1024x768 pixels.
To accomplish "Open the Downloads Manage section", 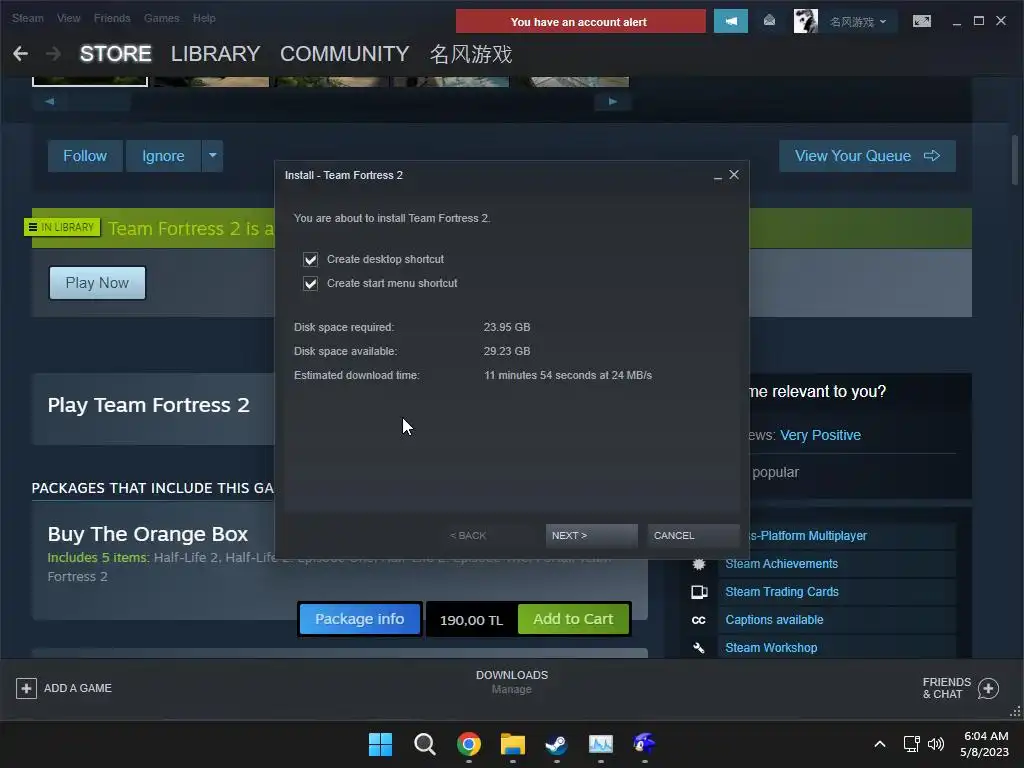I will point(512,682).
